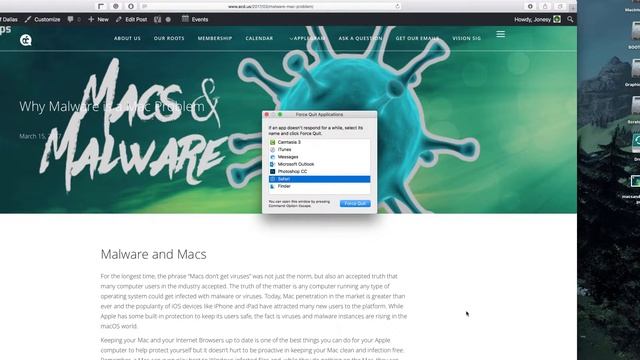This screenshot has height=360, width=640.
Task: Select Photoshop CC in Force Quit list
Action: point(320,171)
